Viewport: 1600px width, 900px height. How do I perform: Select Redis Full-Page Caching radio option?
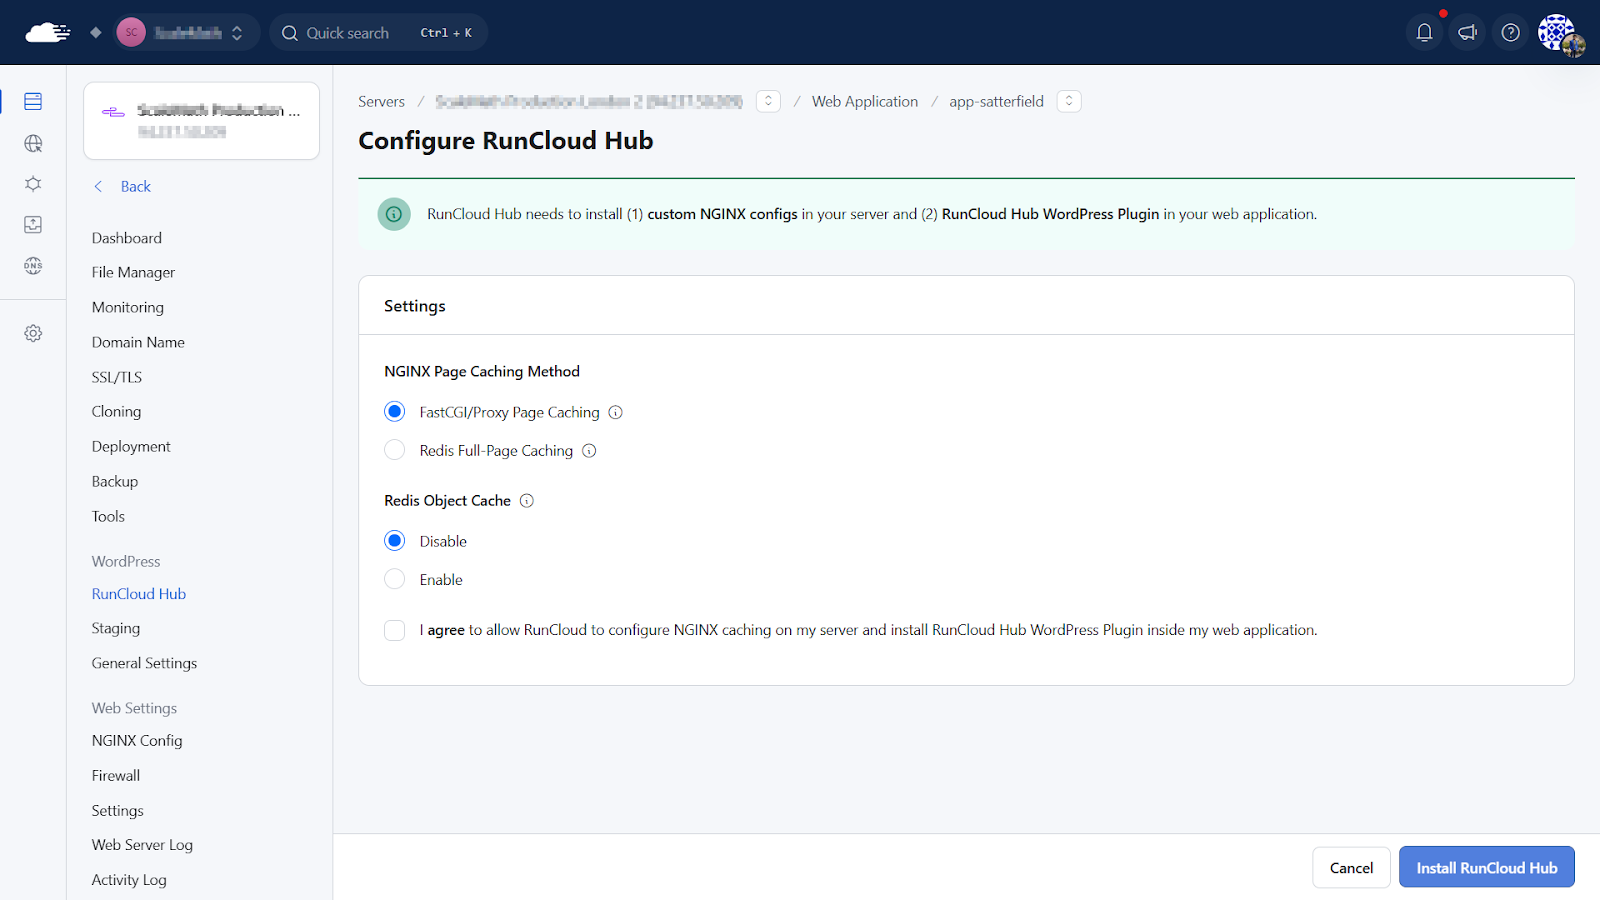395,451
